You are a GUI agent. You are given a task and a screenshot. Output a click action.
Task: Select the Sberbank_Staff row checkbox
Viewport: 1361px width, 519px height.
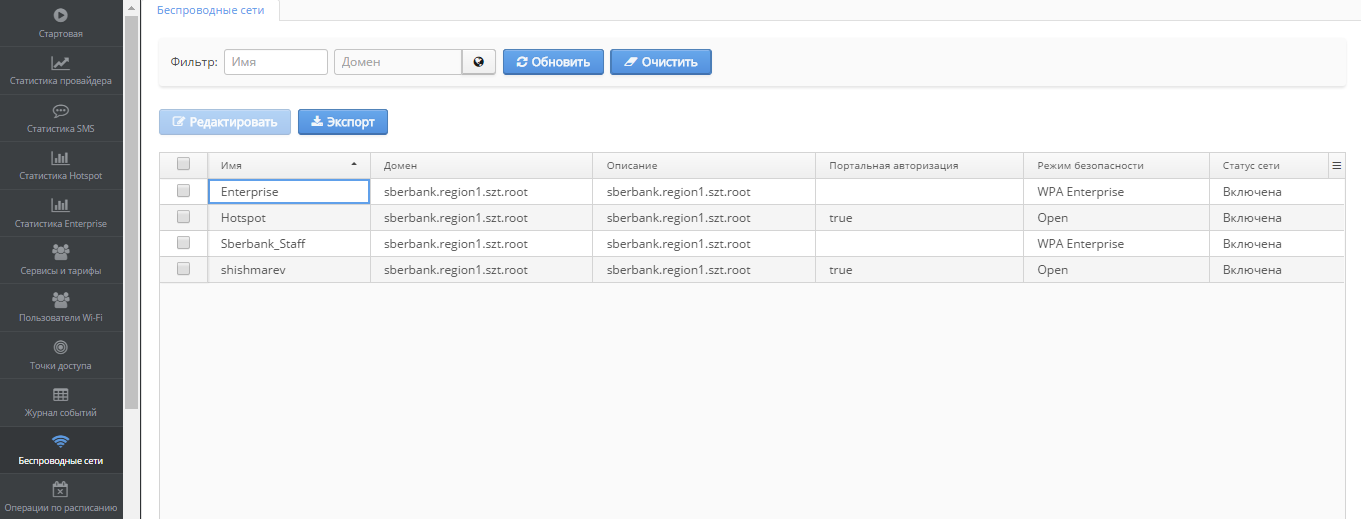click(x=183, y=243)
